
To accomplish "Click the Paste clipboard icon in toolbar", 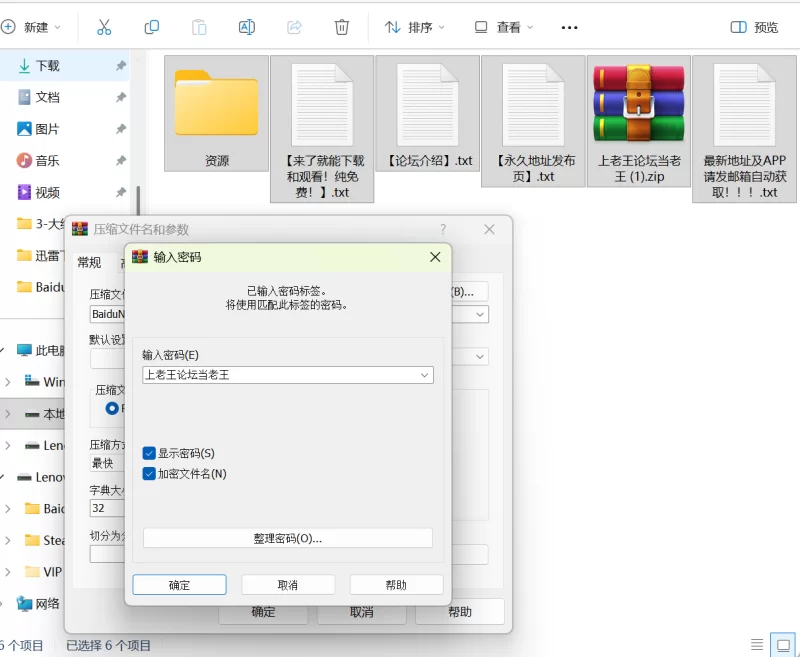I will pos(199,27).
